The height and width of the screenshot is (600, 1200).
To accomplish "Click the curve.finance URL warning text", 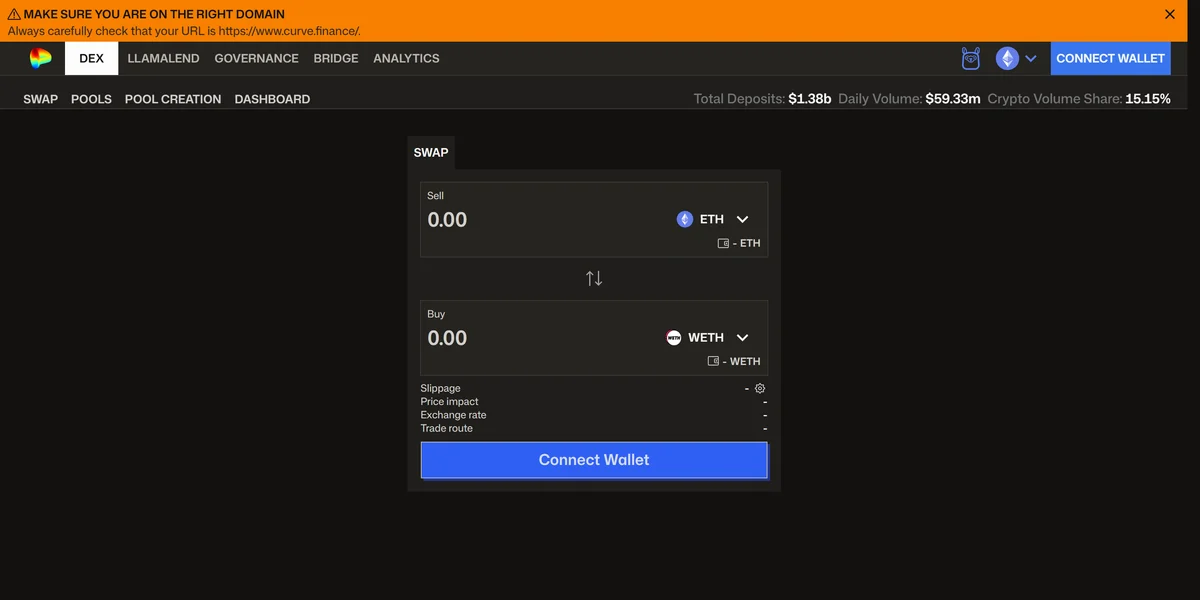I will 184,31.
